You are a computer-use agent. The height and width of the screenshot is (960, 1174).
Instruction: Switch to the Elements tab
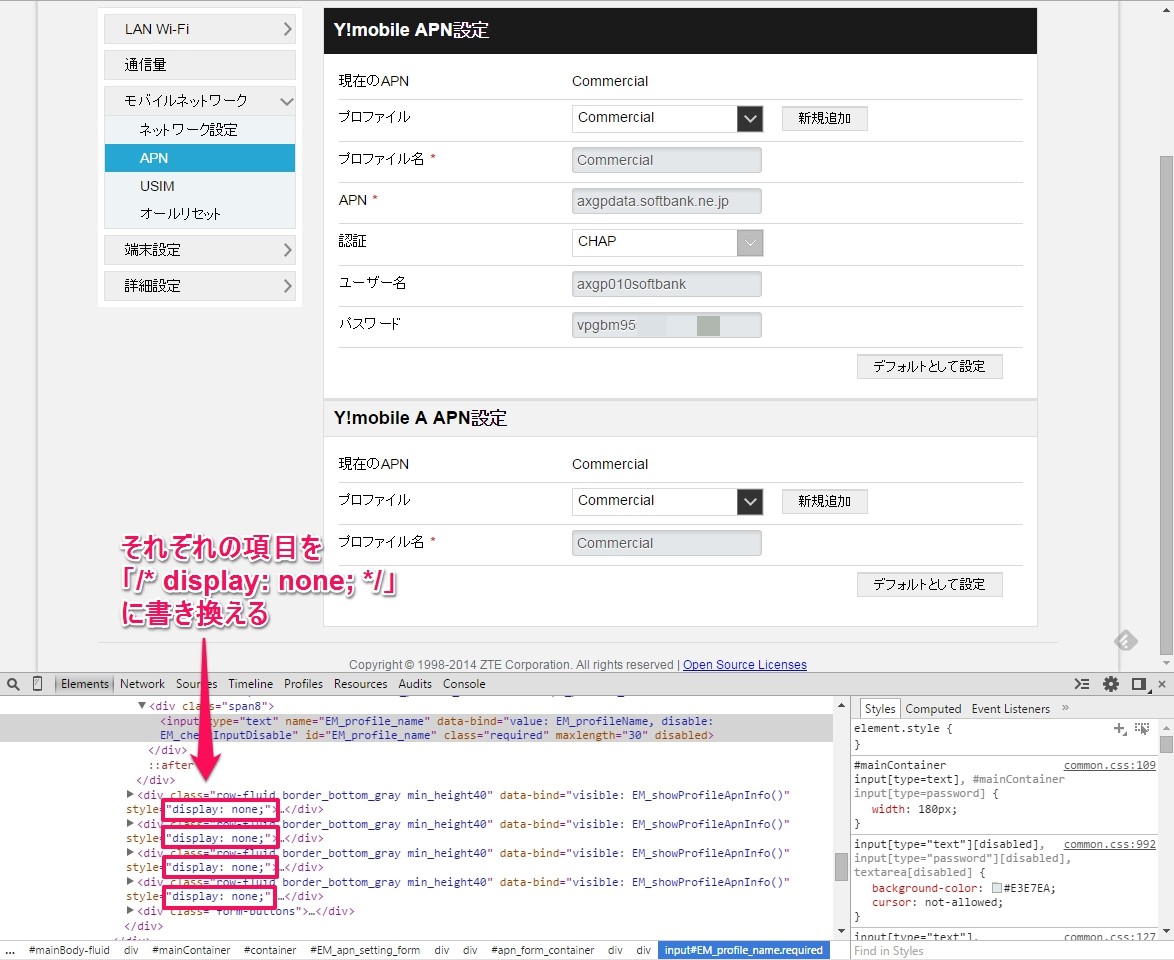(x=85, y=684)
